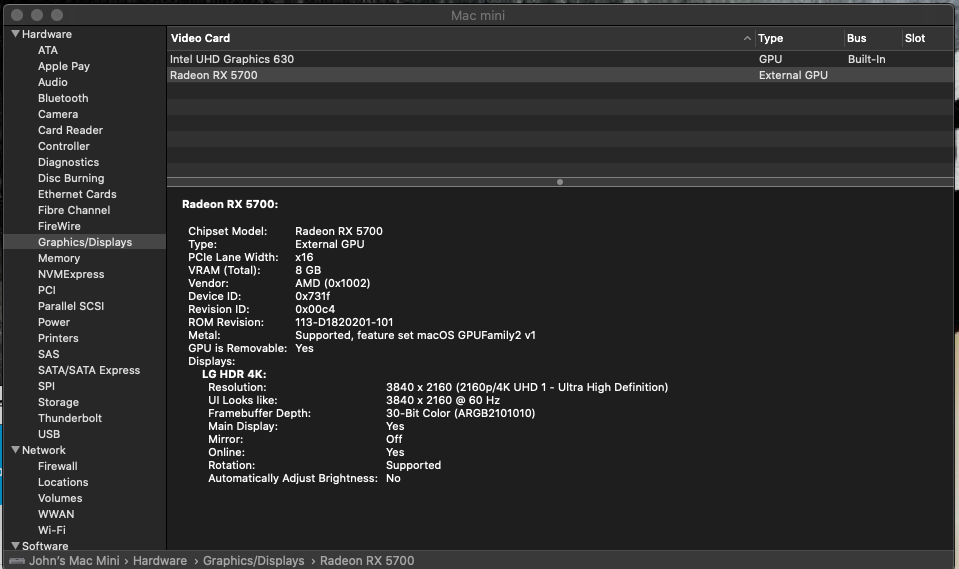Select SPI in the sidebar
Screen dimensions: 959x569
(x=46, y=386)
